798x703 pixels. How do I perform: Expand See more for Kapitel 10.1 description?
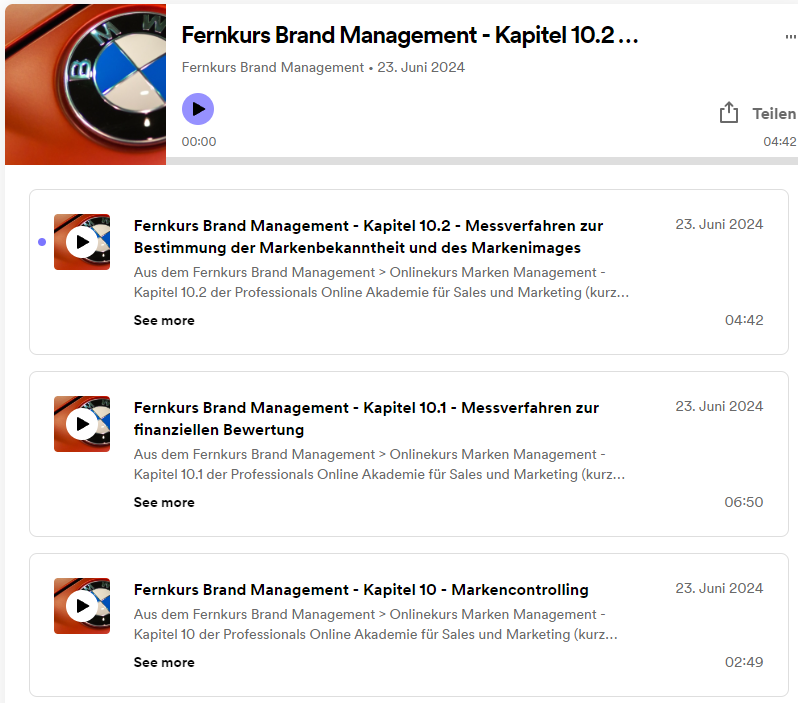164,503
